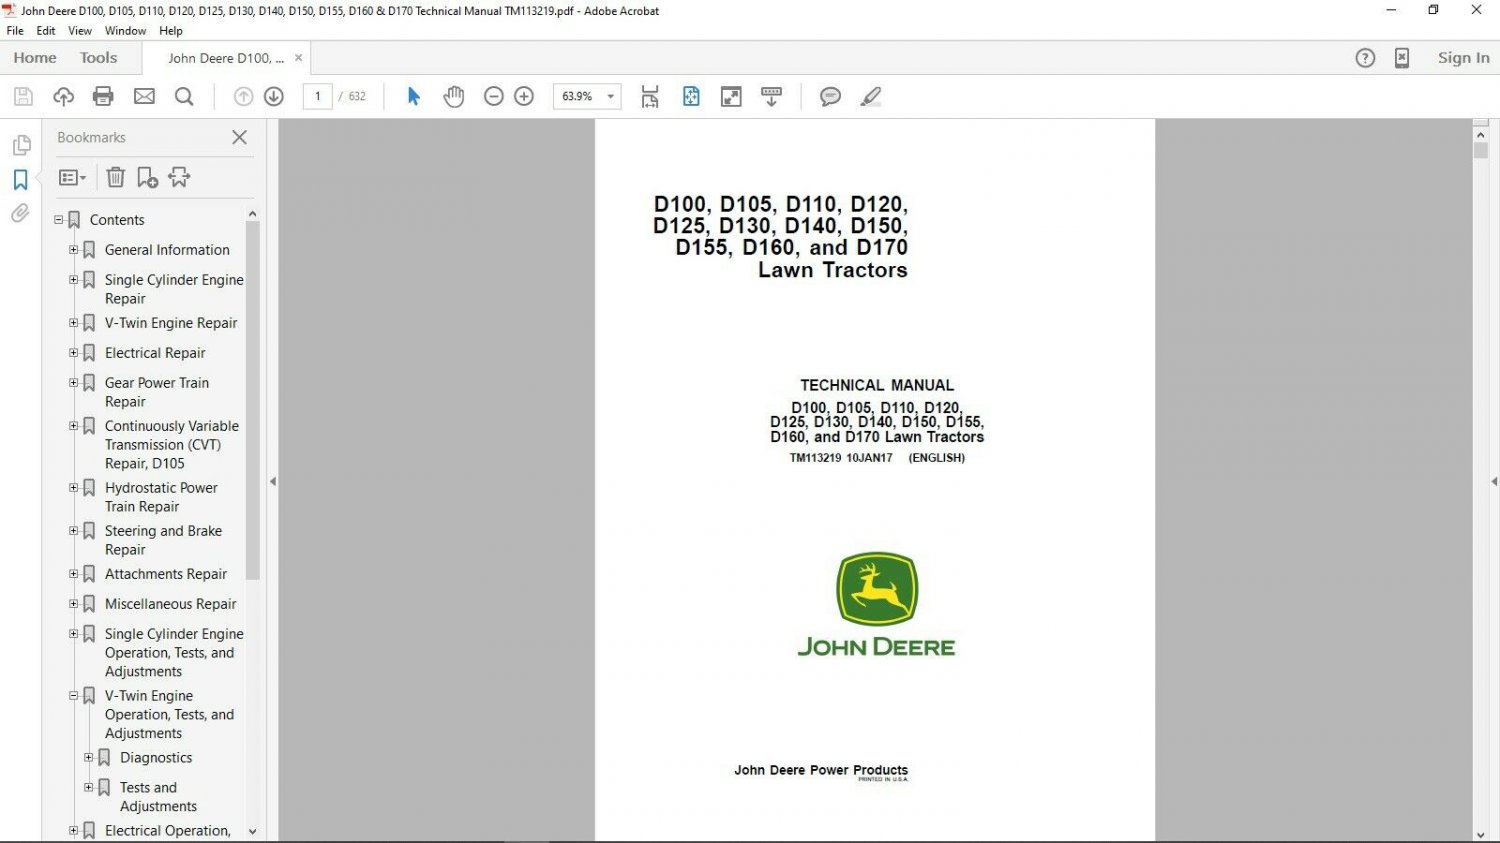Viewport: 1500px width, 843px height.
Task: Open the zoom level 63.9% dropdown
Action: pos(610,96)
